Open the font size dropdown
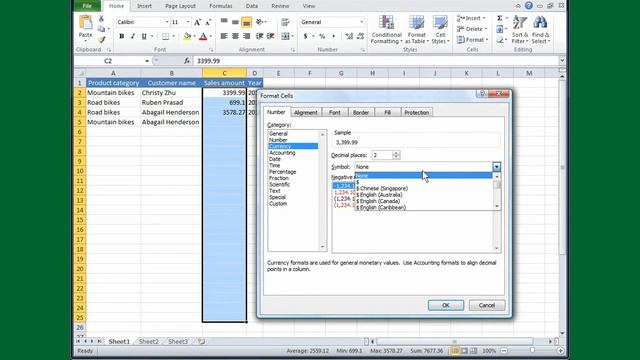This screenshot has height=360, width=640. click(188, 22)
